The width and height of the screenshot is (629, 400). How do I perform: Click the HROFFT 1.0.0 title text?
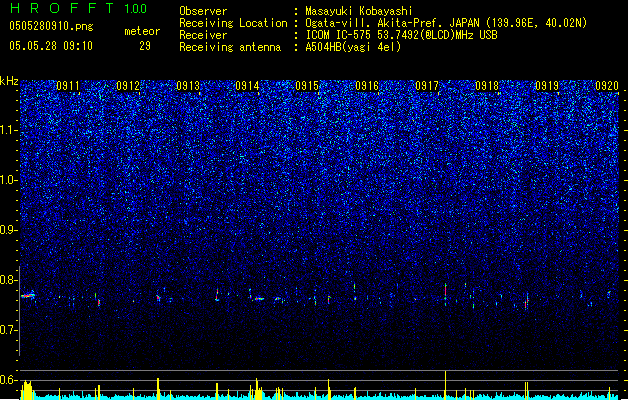[x=79, y=8]
